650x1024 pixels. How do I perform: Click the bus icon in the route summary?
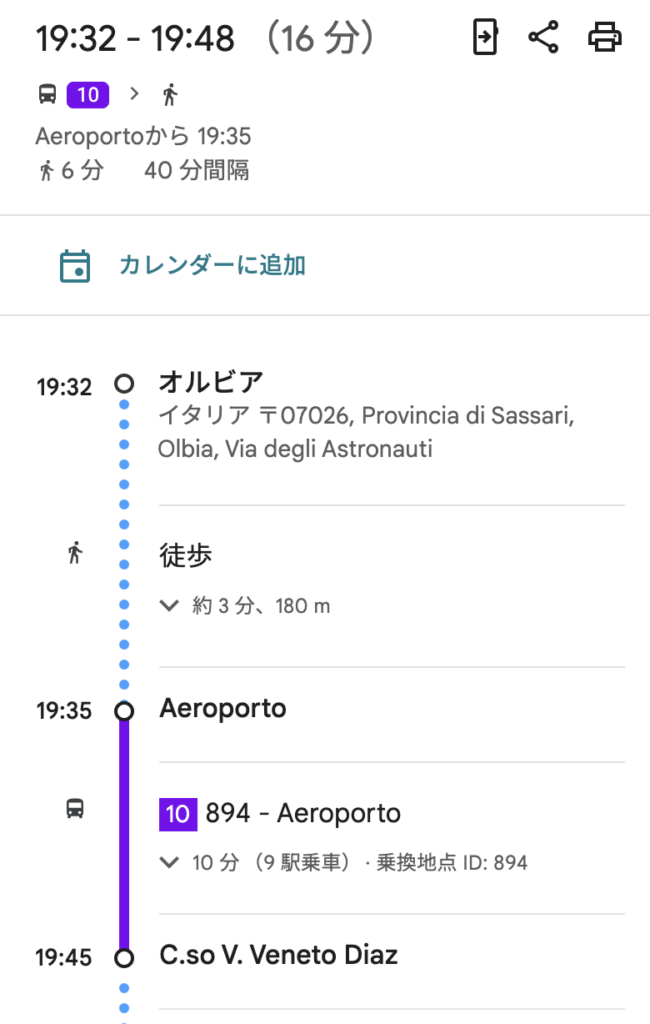(x=47, y=95)
